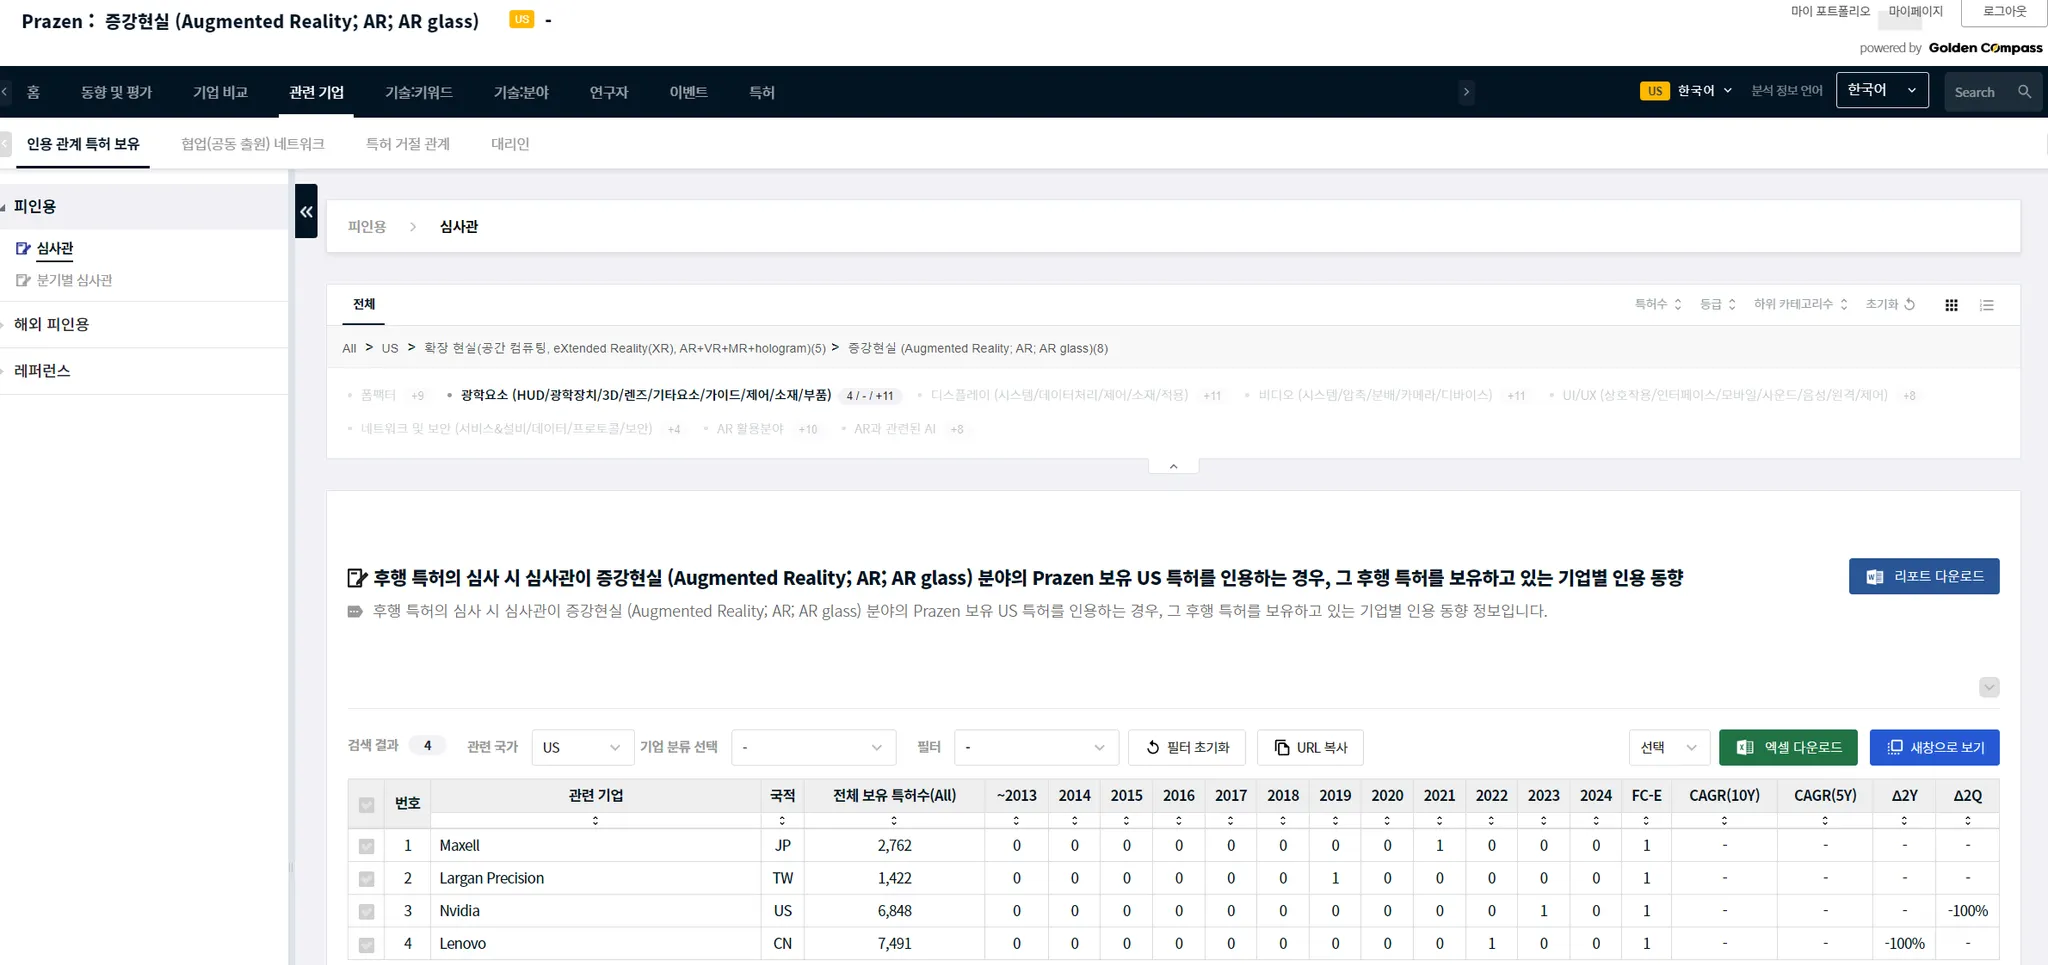Image resolution: width=2048 pixels, height=965 pixels.
Task: Check the Maxell row checkbox
Action: 366,846
